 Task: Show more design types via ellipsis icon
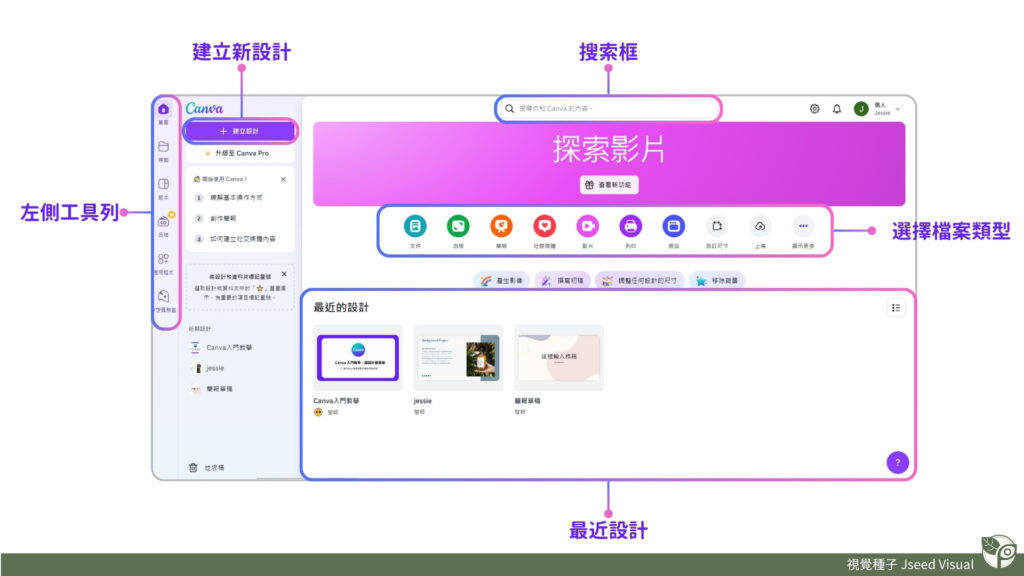coord(803,226)
